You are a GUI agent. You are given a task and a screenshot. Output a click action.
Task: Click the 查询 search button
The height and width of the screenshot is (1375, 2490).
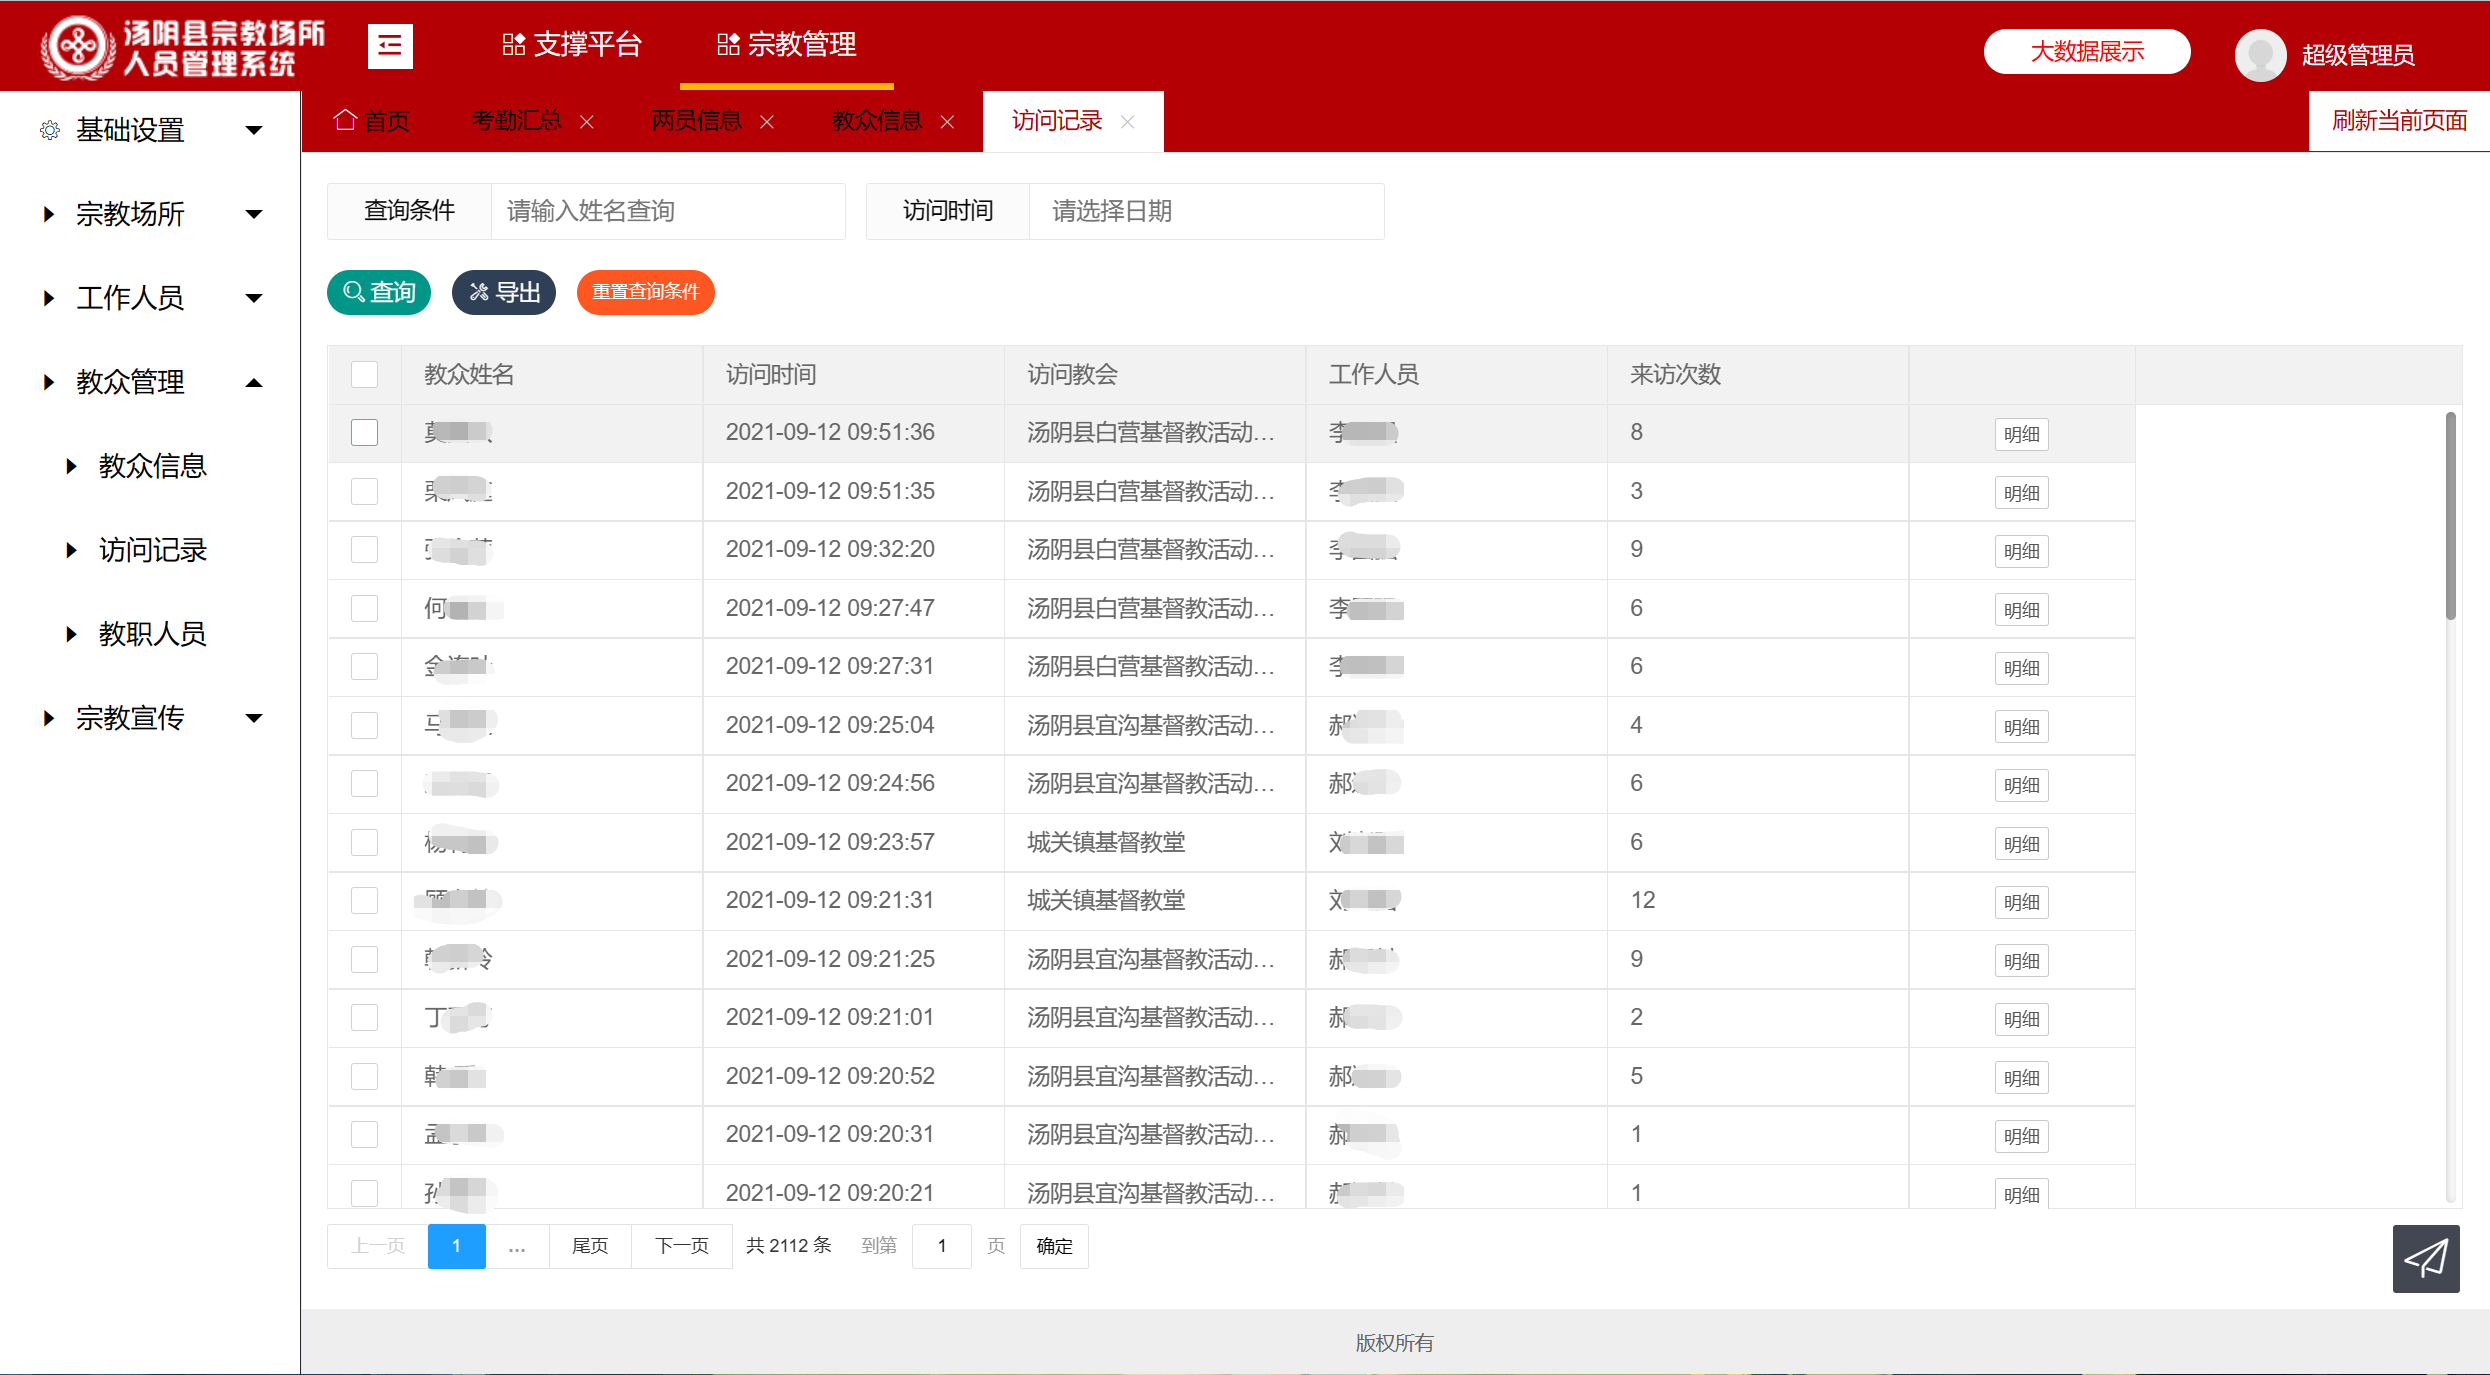[379, 292]
